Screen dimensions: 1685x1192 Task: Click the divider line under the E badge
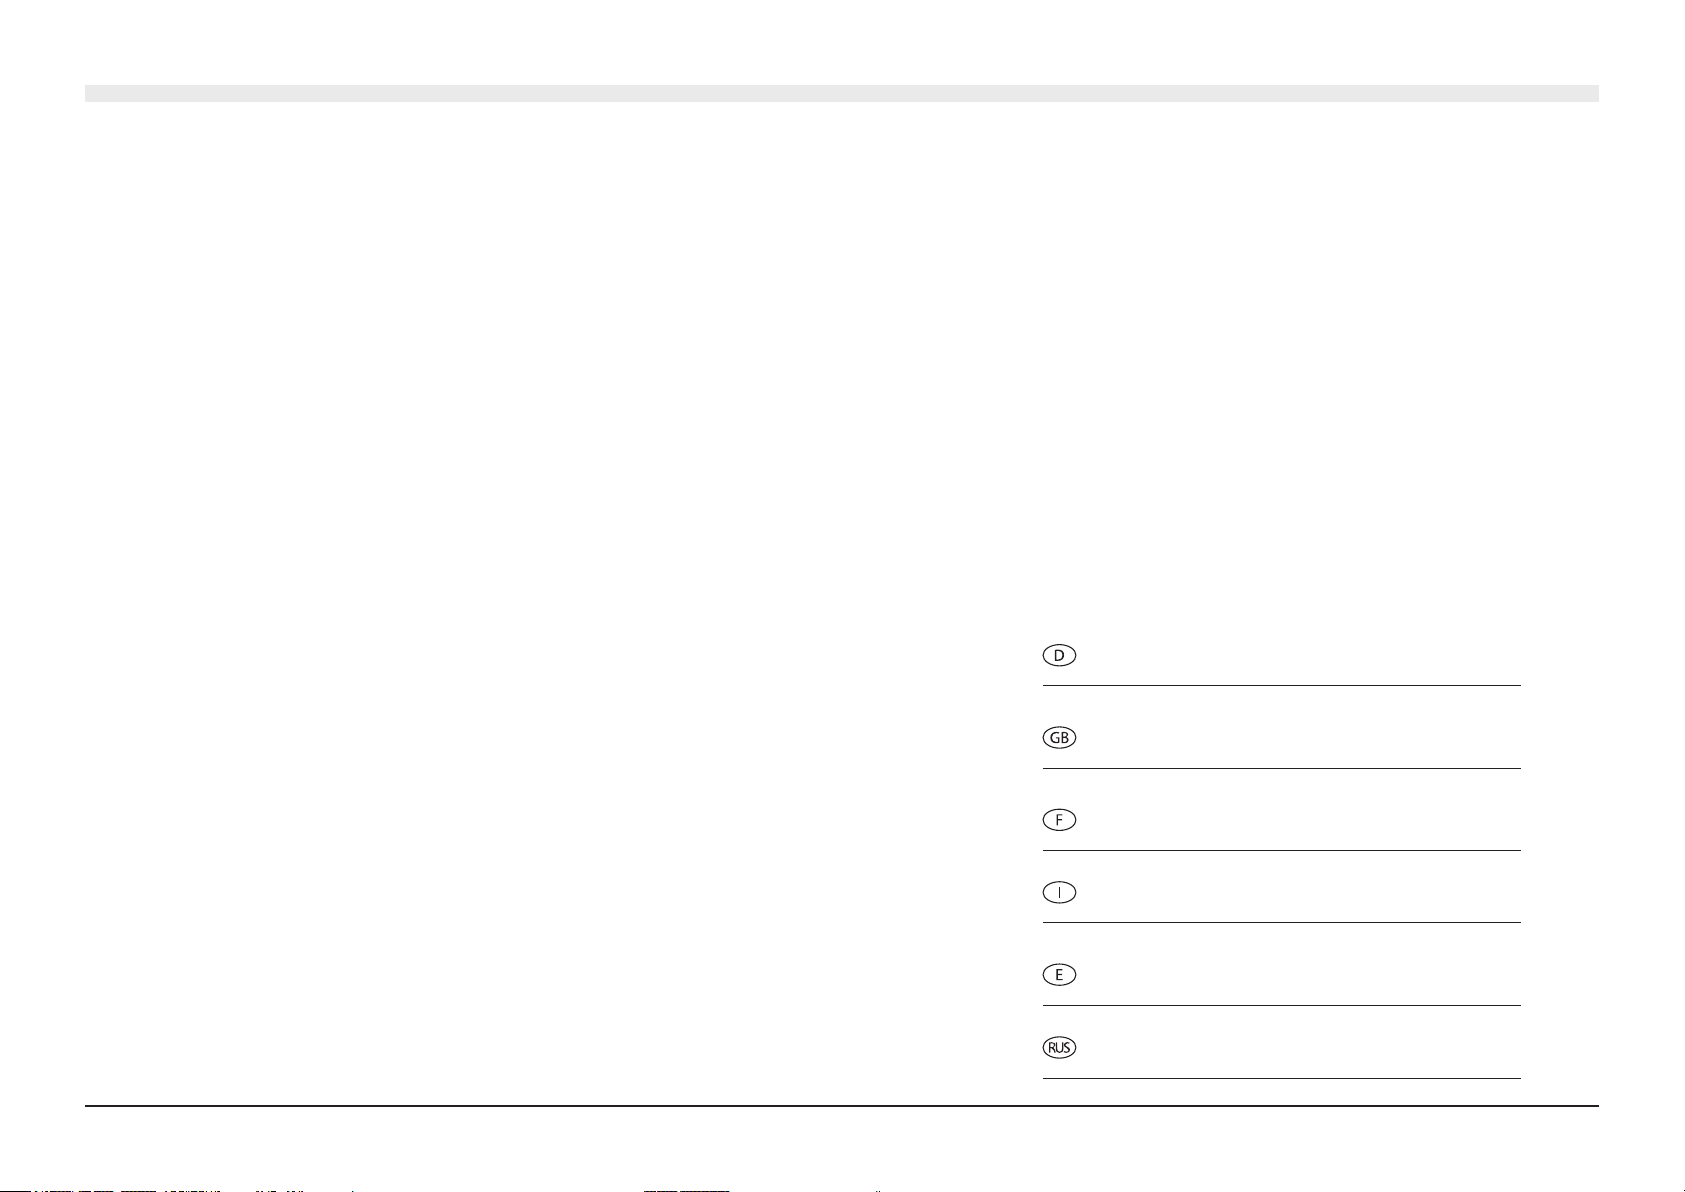[1282, 1005]
